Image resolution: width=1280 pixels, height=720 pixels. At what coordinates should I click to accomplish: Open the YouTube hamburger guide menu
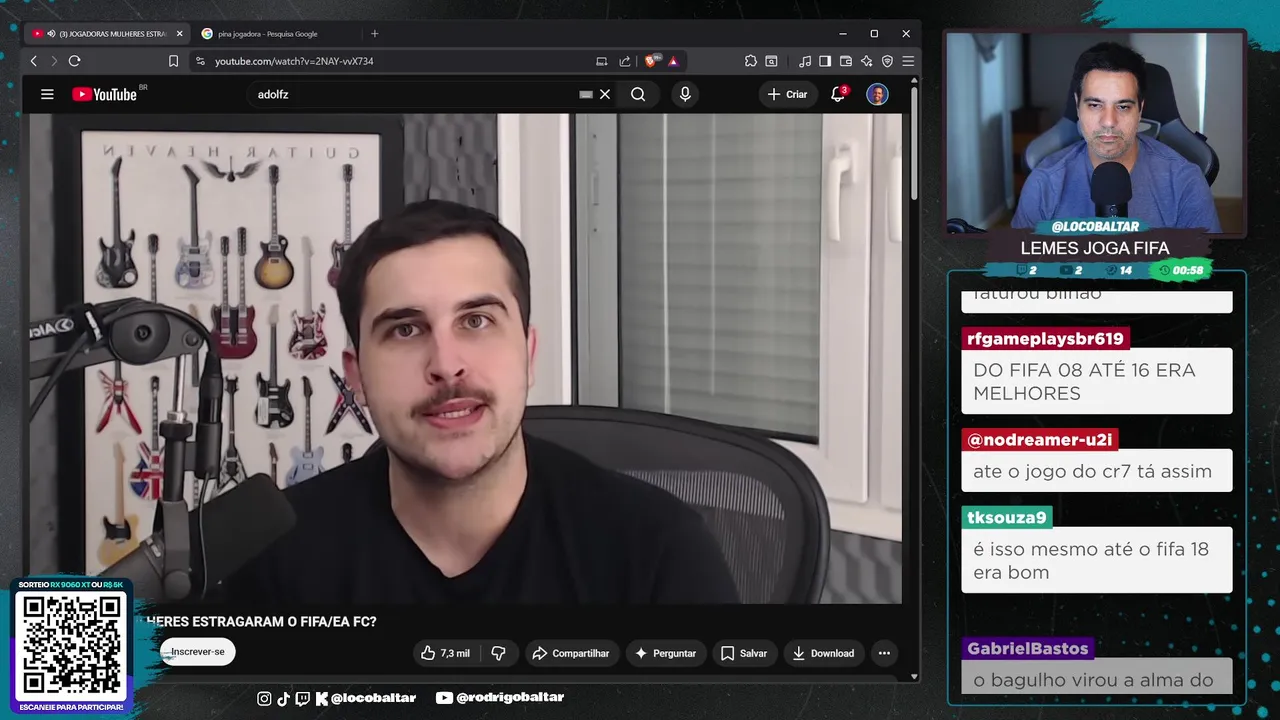point(47,94)
